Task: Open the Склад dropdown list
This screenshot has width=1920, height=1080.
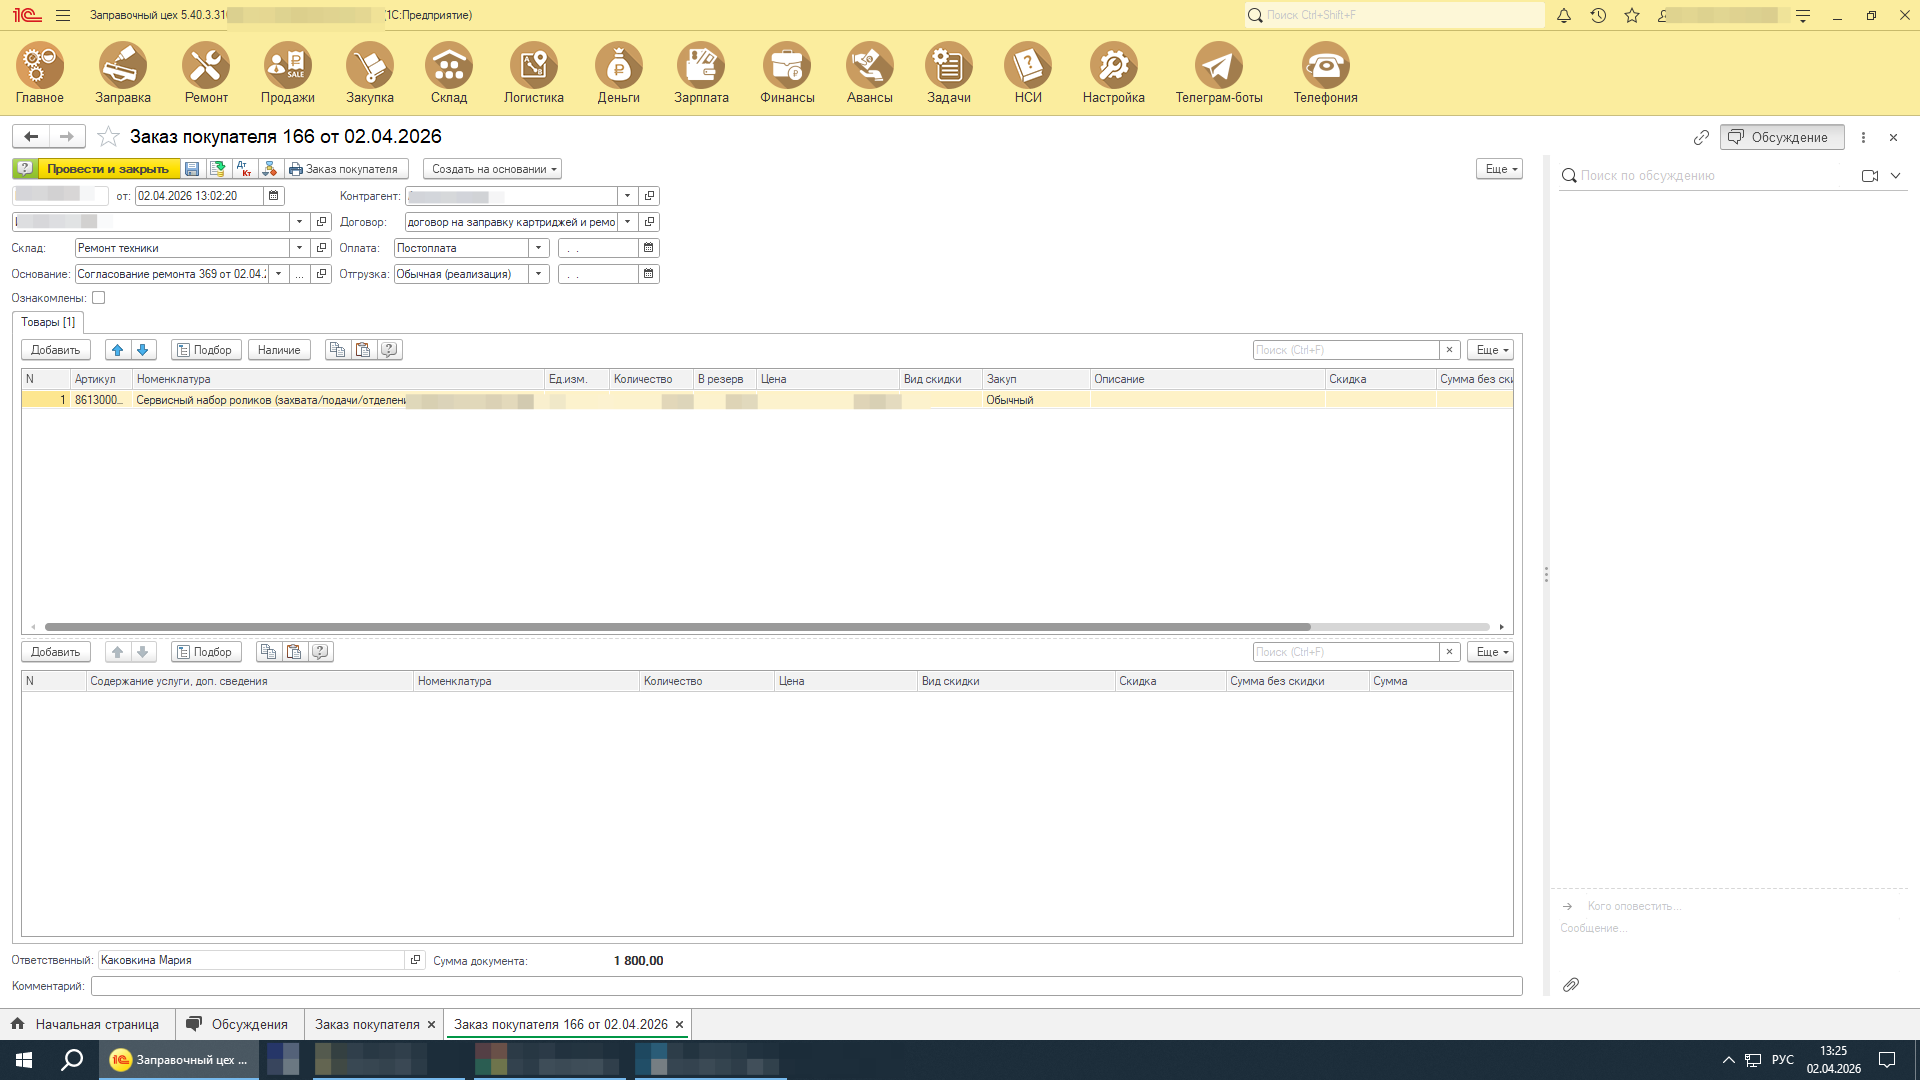Action: tap(299, 248)
